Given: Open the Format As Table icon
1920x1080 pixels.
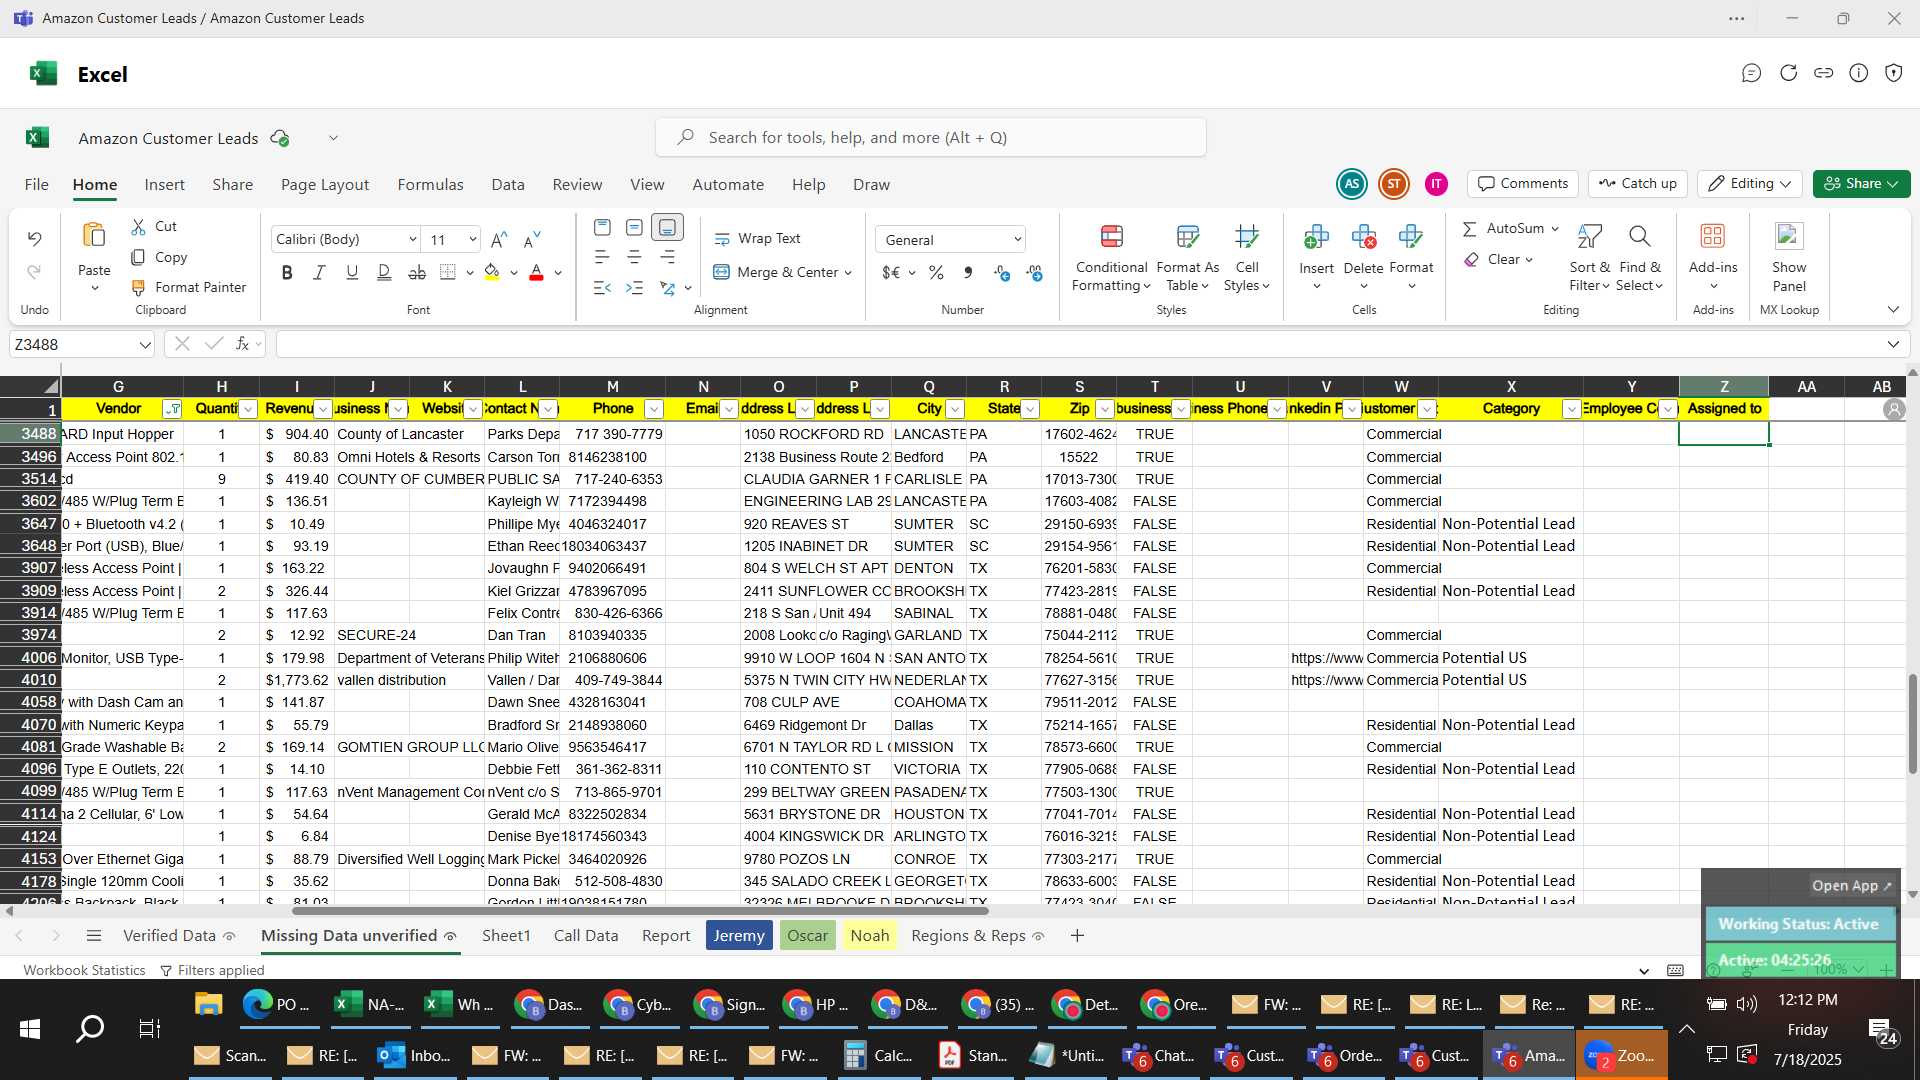Looking at the screenshot, I should [x=1188, y=237].
